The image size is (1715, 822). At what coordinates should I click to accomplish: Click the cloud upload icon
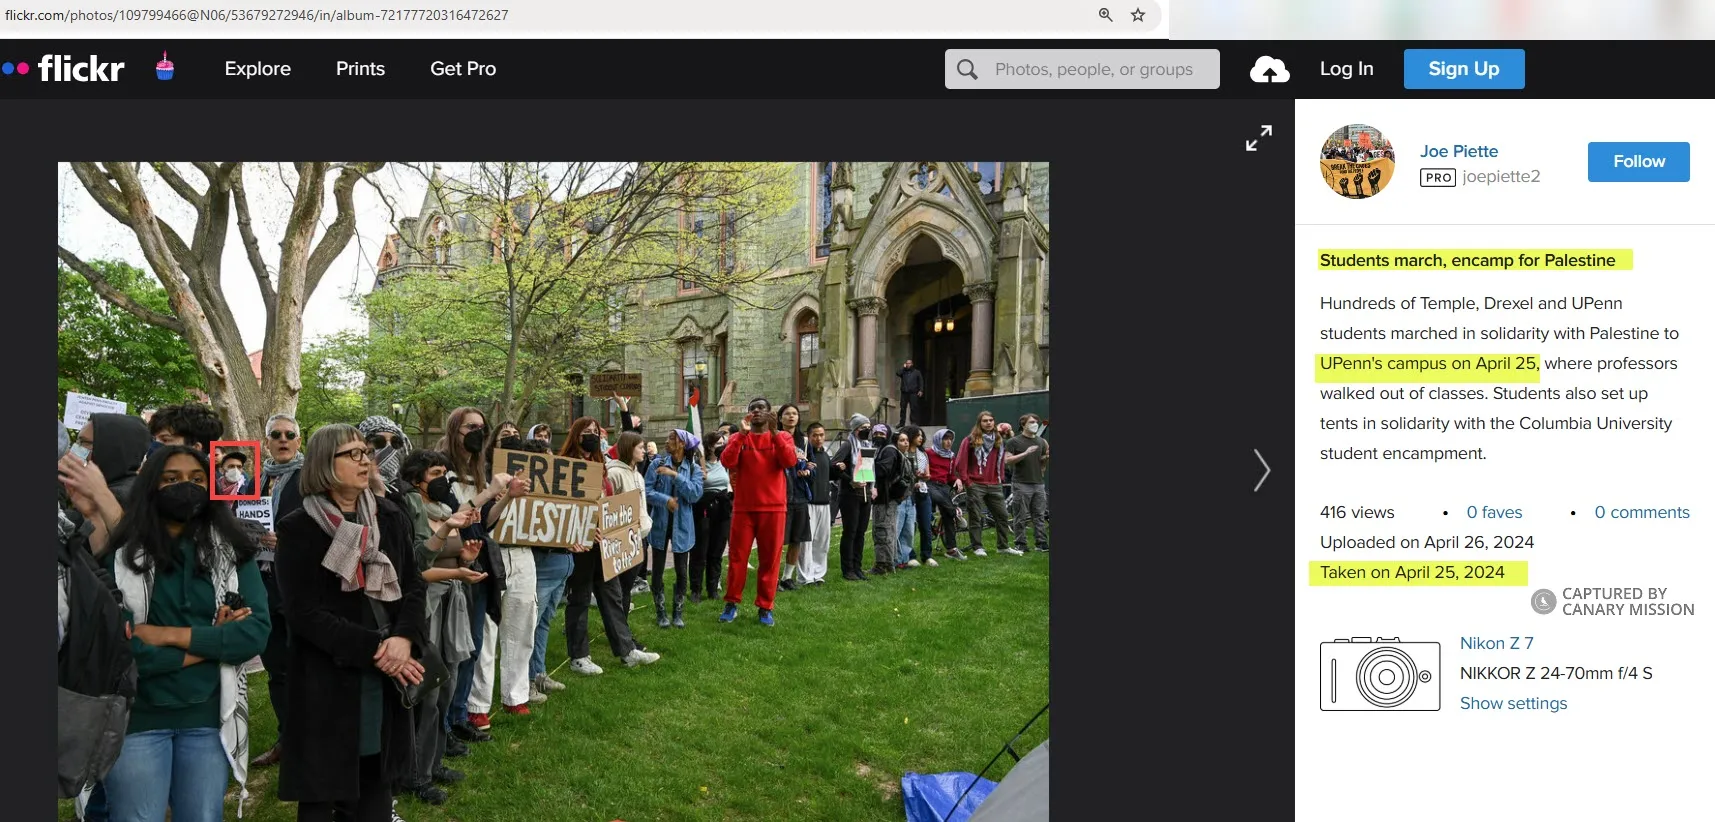point(1269,70)
